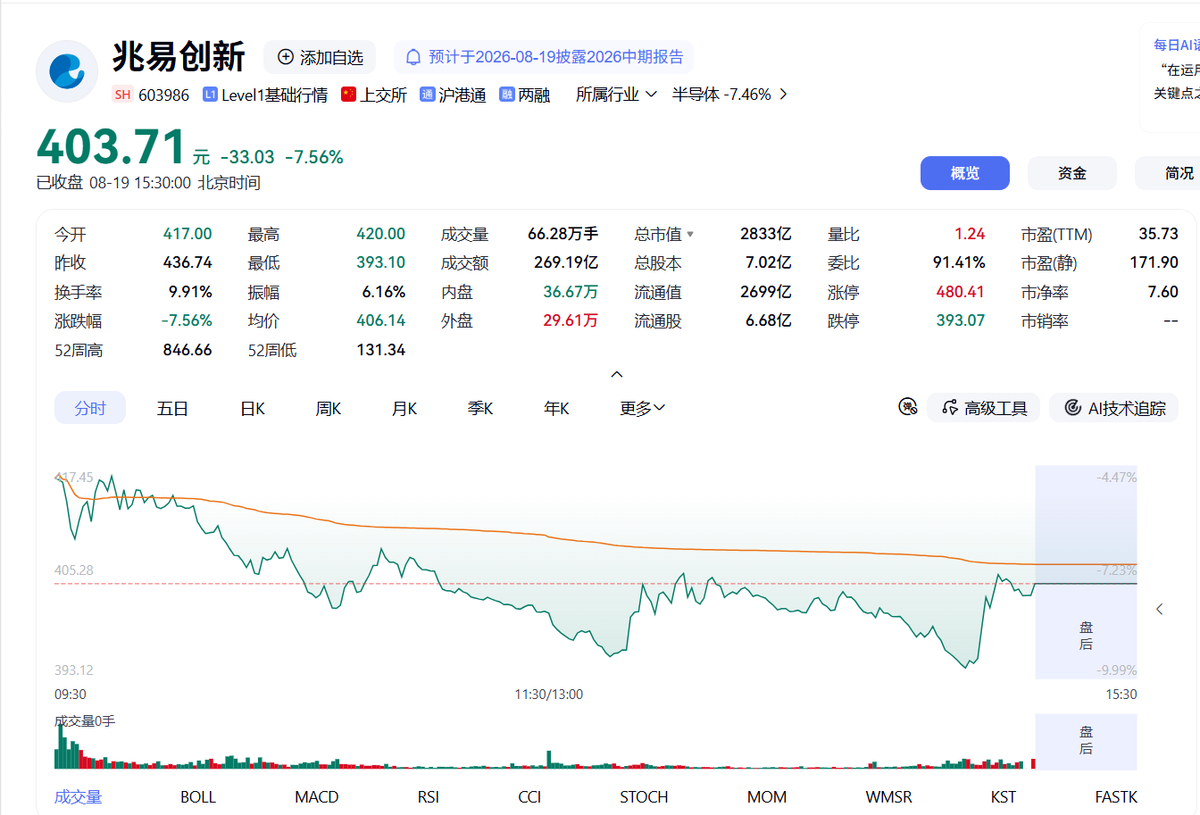
Task: Switch to the 月K chart tab
Action: click(404, 408)
